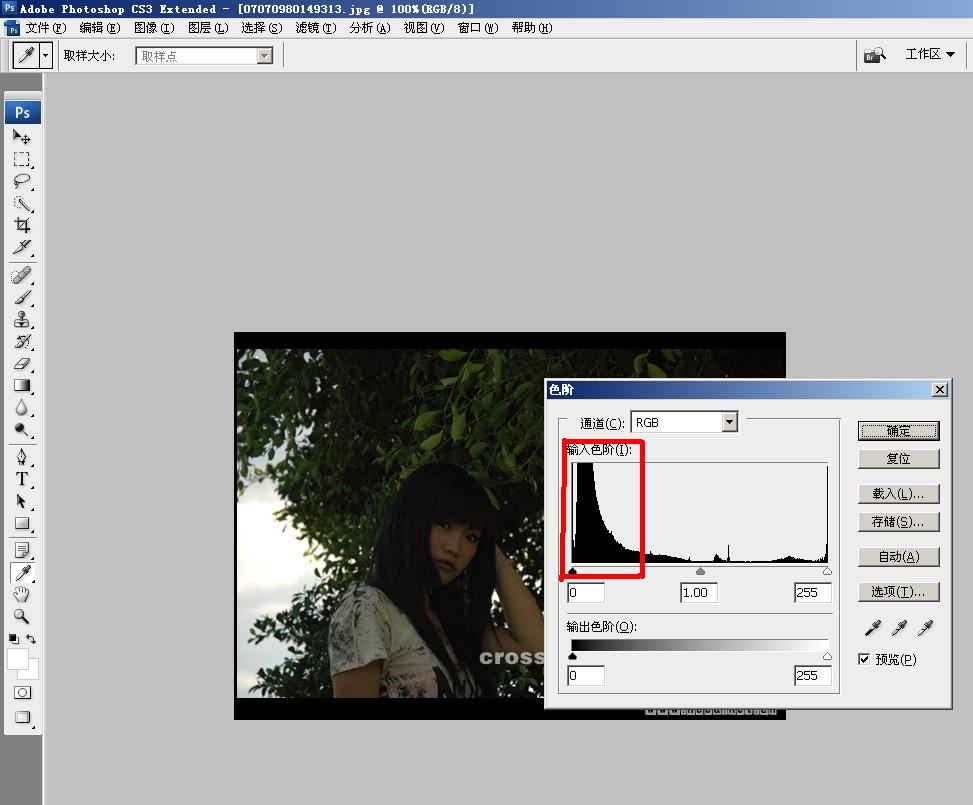Select the Pen tool

[x=21, y=457]
